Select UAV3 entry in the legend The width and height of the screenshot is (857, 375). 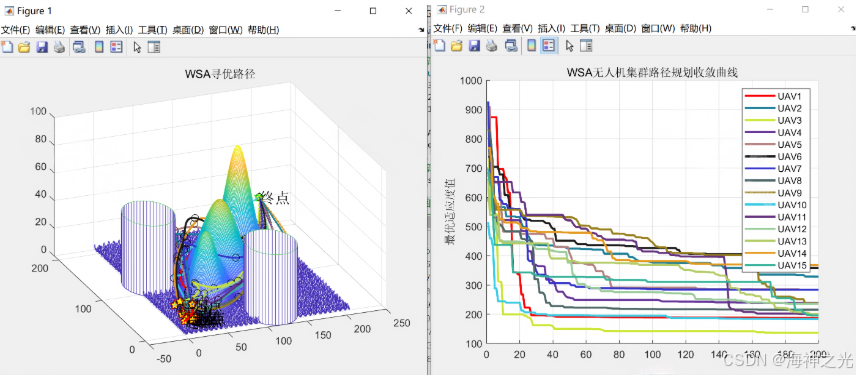(x=777, y=121)
